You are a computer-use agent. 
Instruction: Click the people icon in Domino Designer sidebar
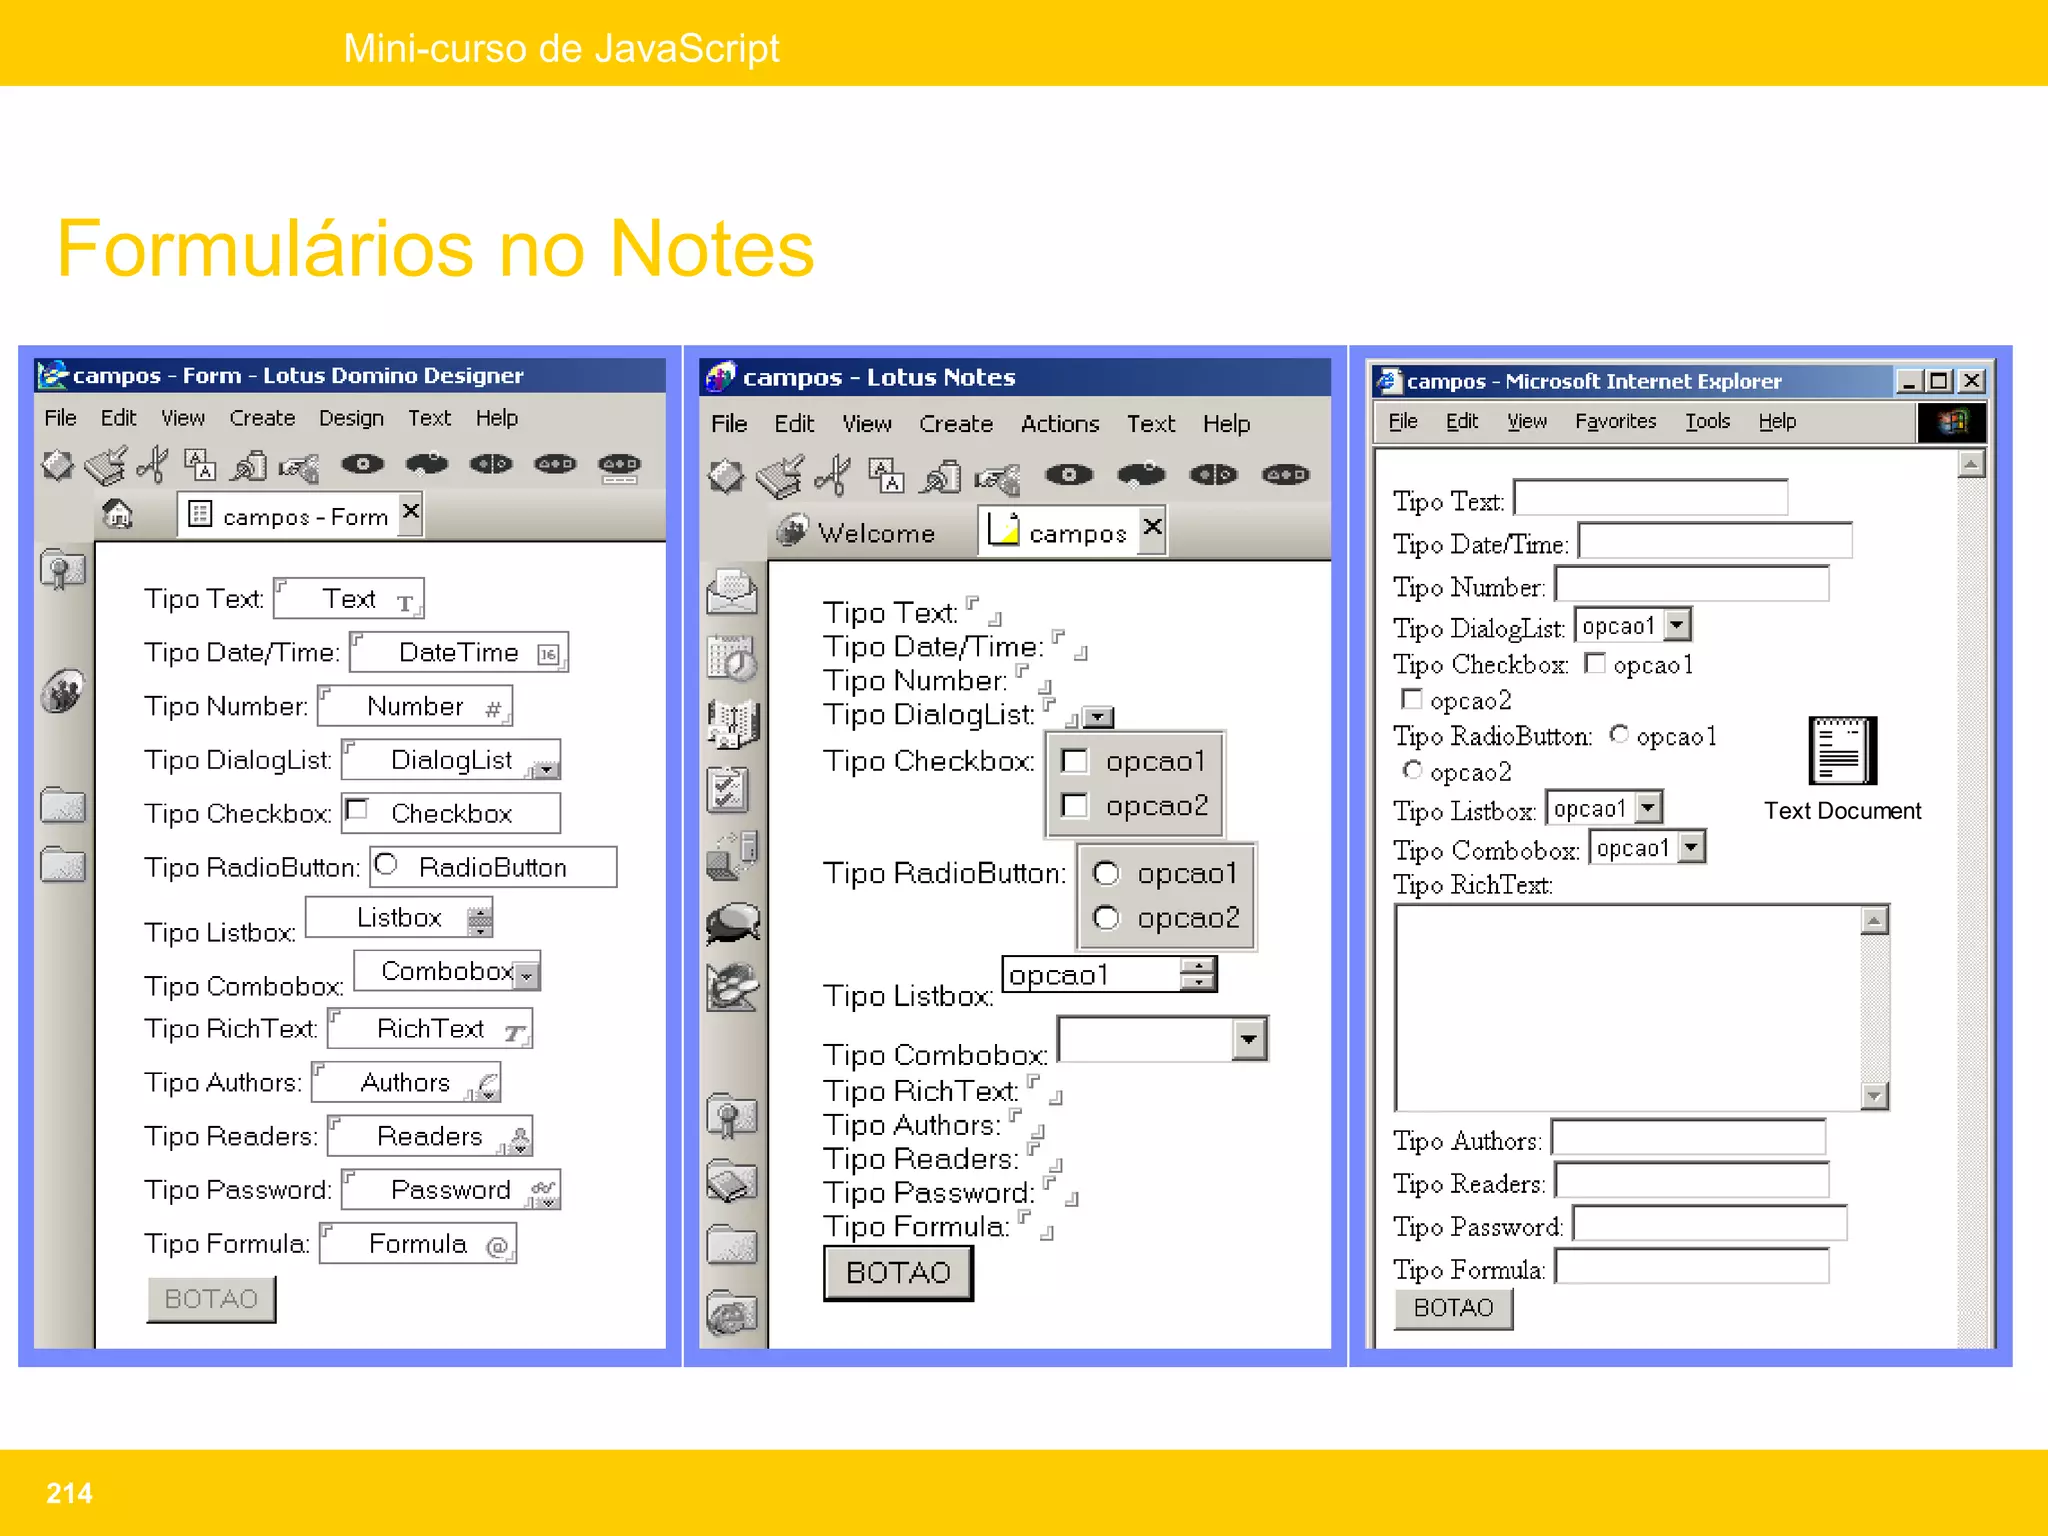pyautogui.click(x=62, y=691)
